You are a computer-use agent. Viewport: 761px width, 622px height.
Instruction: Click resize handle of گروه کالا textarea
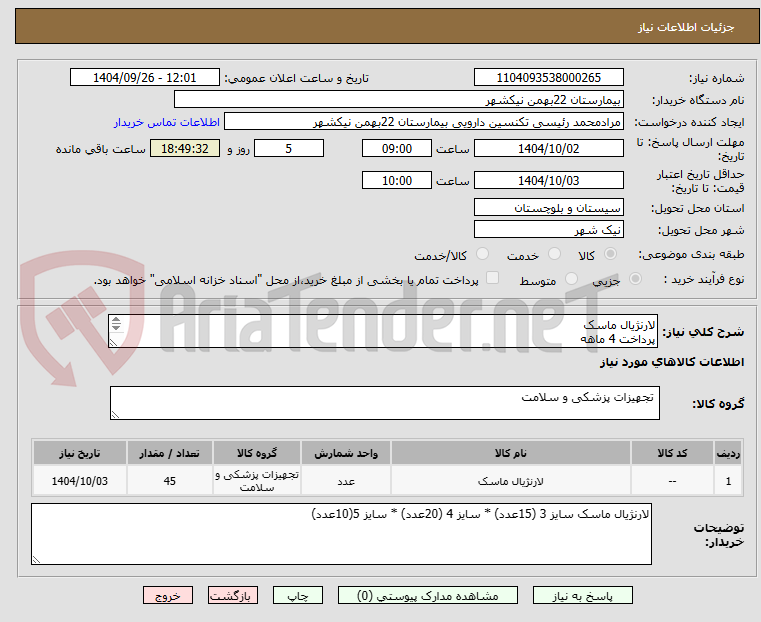point(115,414)
